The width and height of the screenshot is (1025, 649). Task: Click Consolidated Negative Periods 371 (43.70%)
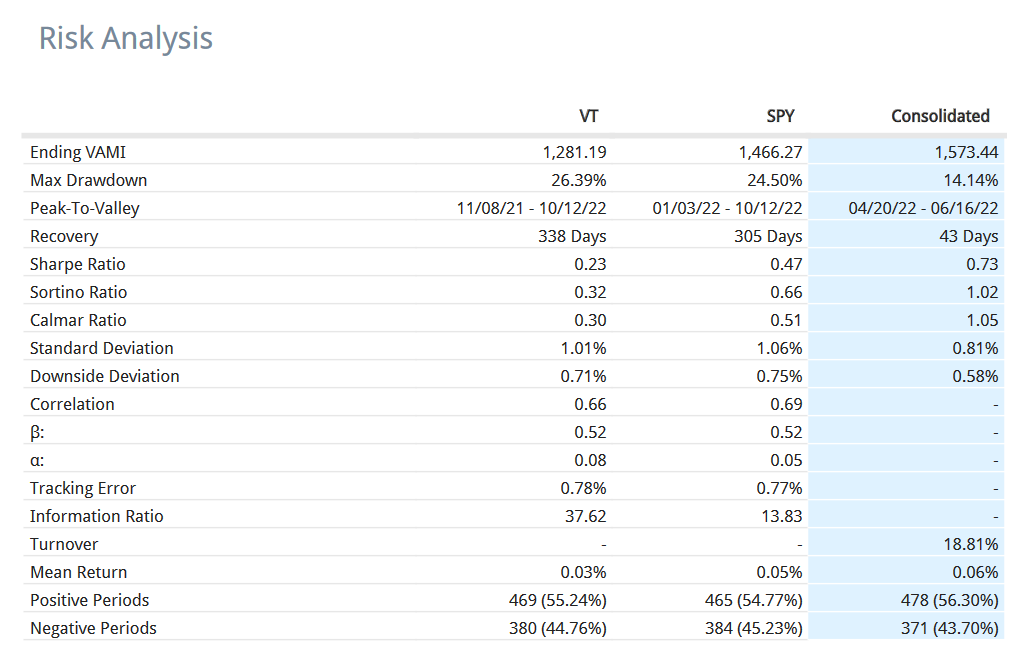(950, 629)
